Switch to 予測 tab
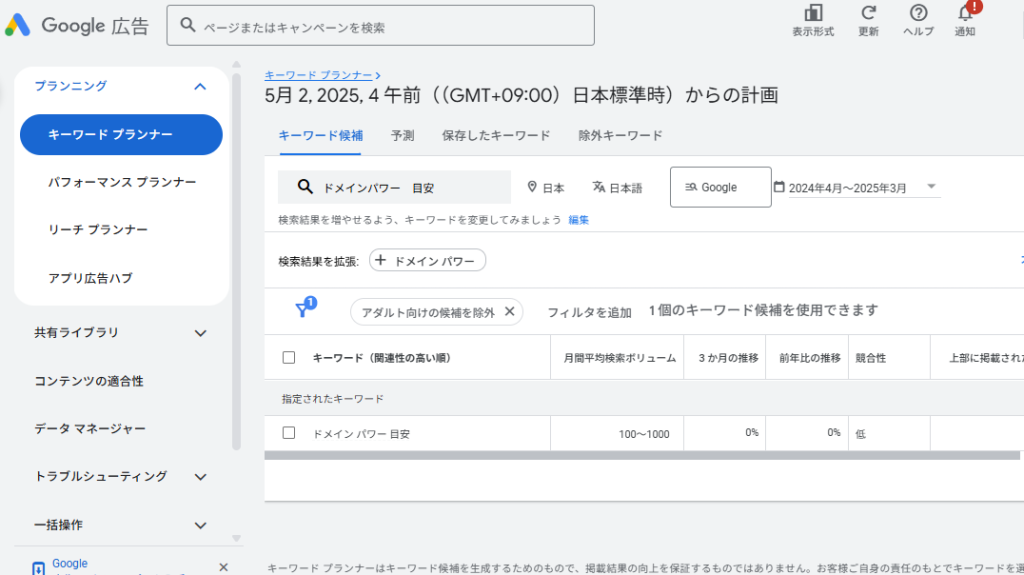 402,136
